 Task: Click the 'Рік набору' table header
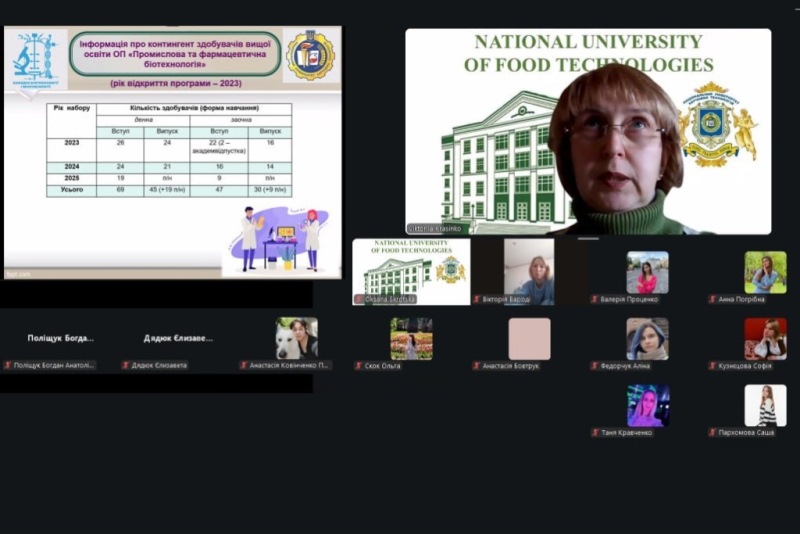pyautogui.click(x=72, y=108)
